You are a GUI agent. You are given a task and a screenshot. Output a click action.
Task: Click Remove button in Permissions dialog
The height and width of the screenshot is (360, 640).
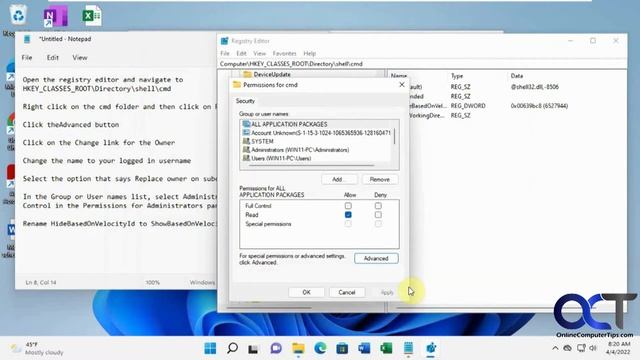[380, 180]
